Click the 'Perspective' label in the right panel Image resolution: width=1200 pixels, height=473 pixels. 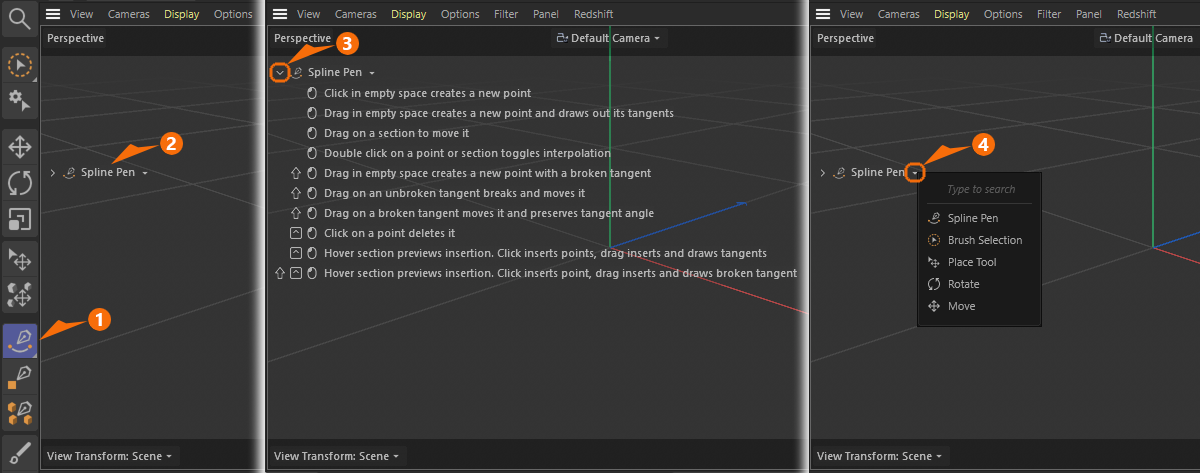(x=846, y=38)
